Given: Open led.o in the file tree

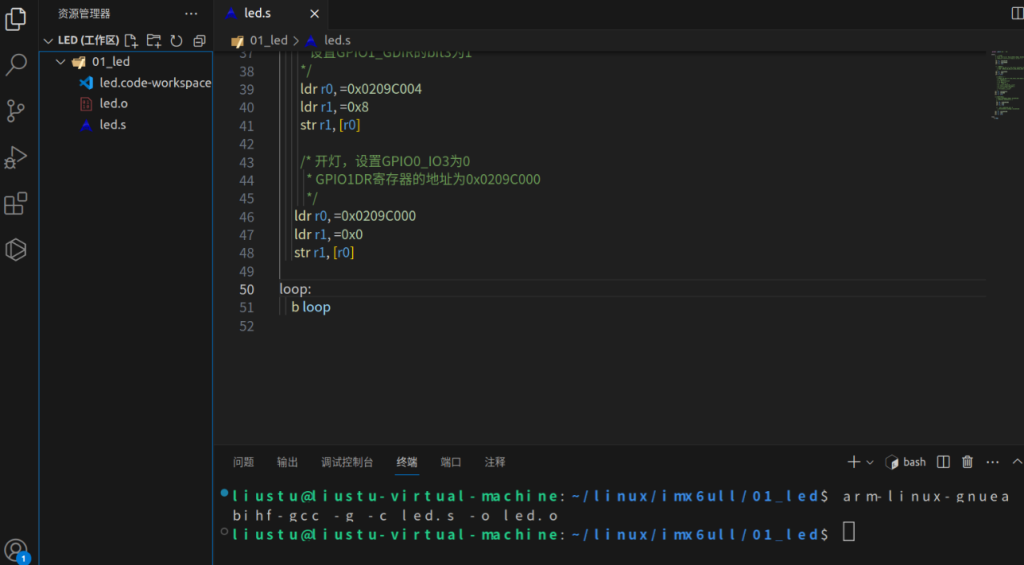Looking at the screenshot, I should coord(113,104).
